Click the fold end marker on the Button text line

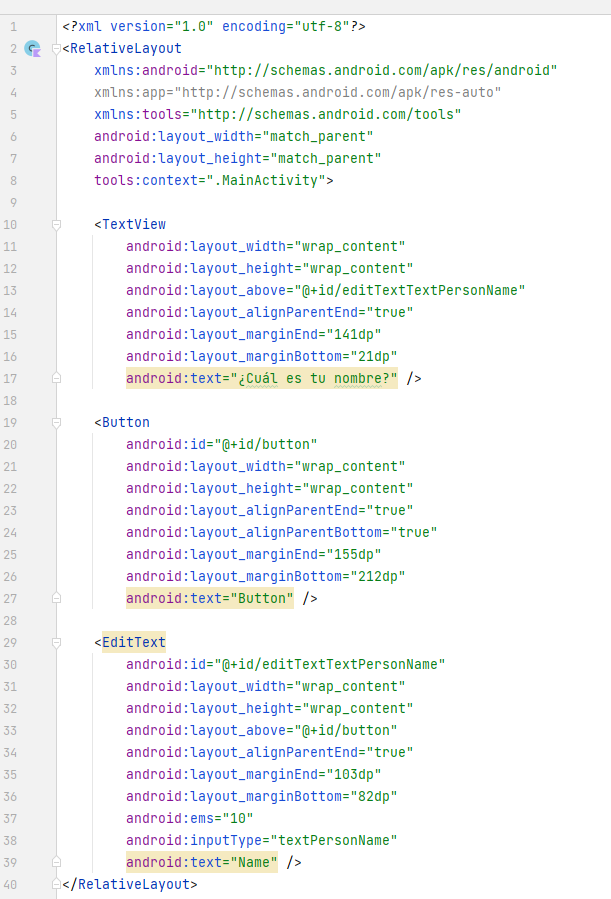coord(56,599)
